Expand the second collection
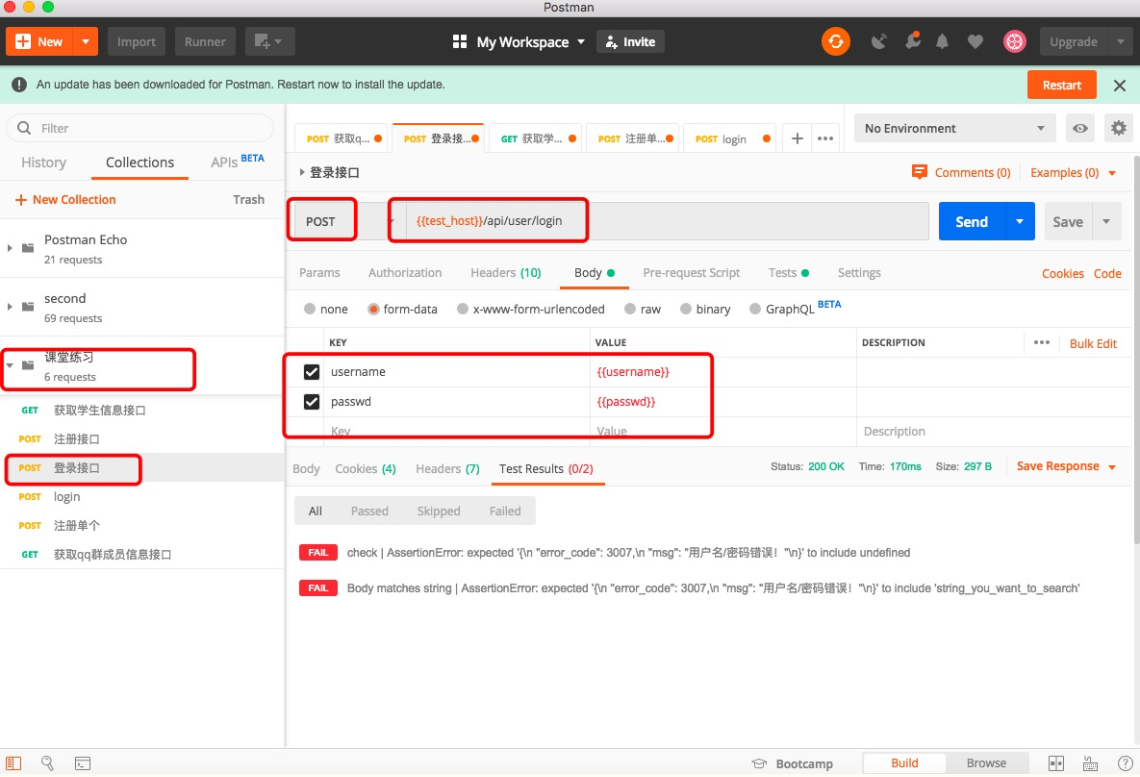This screenshot has height=777, width=1140. pyautogui.click(x=9, y=307)
